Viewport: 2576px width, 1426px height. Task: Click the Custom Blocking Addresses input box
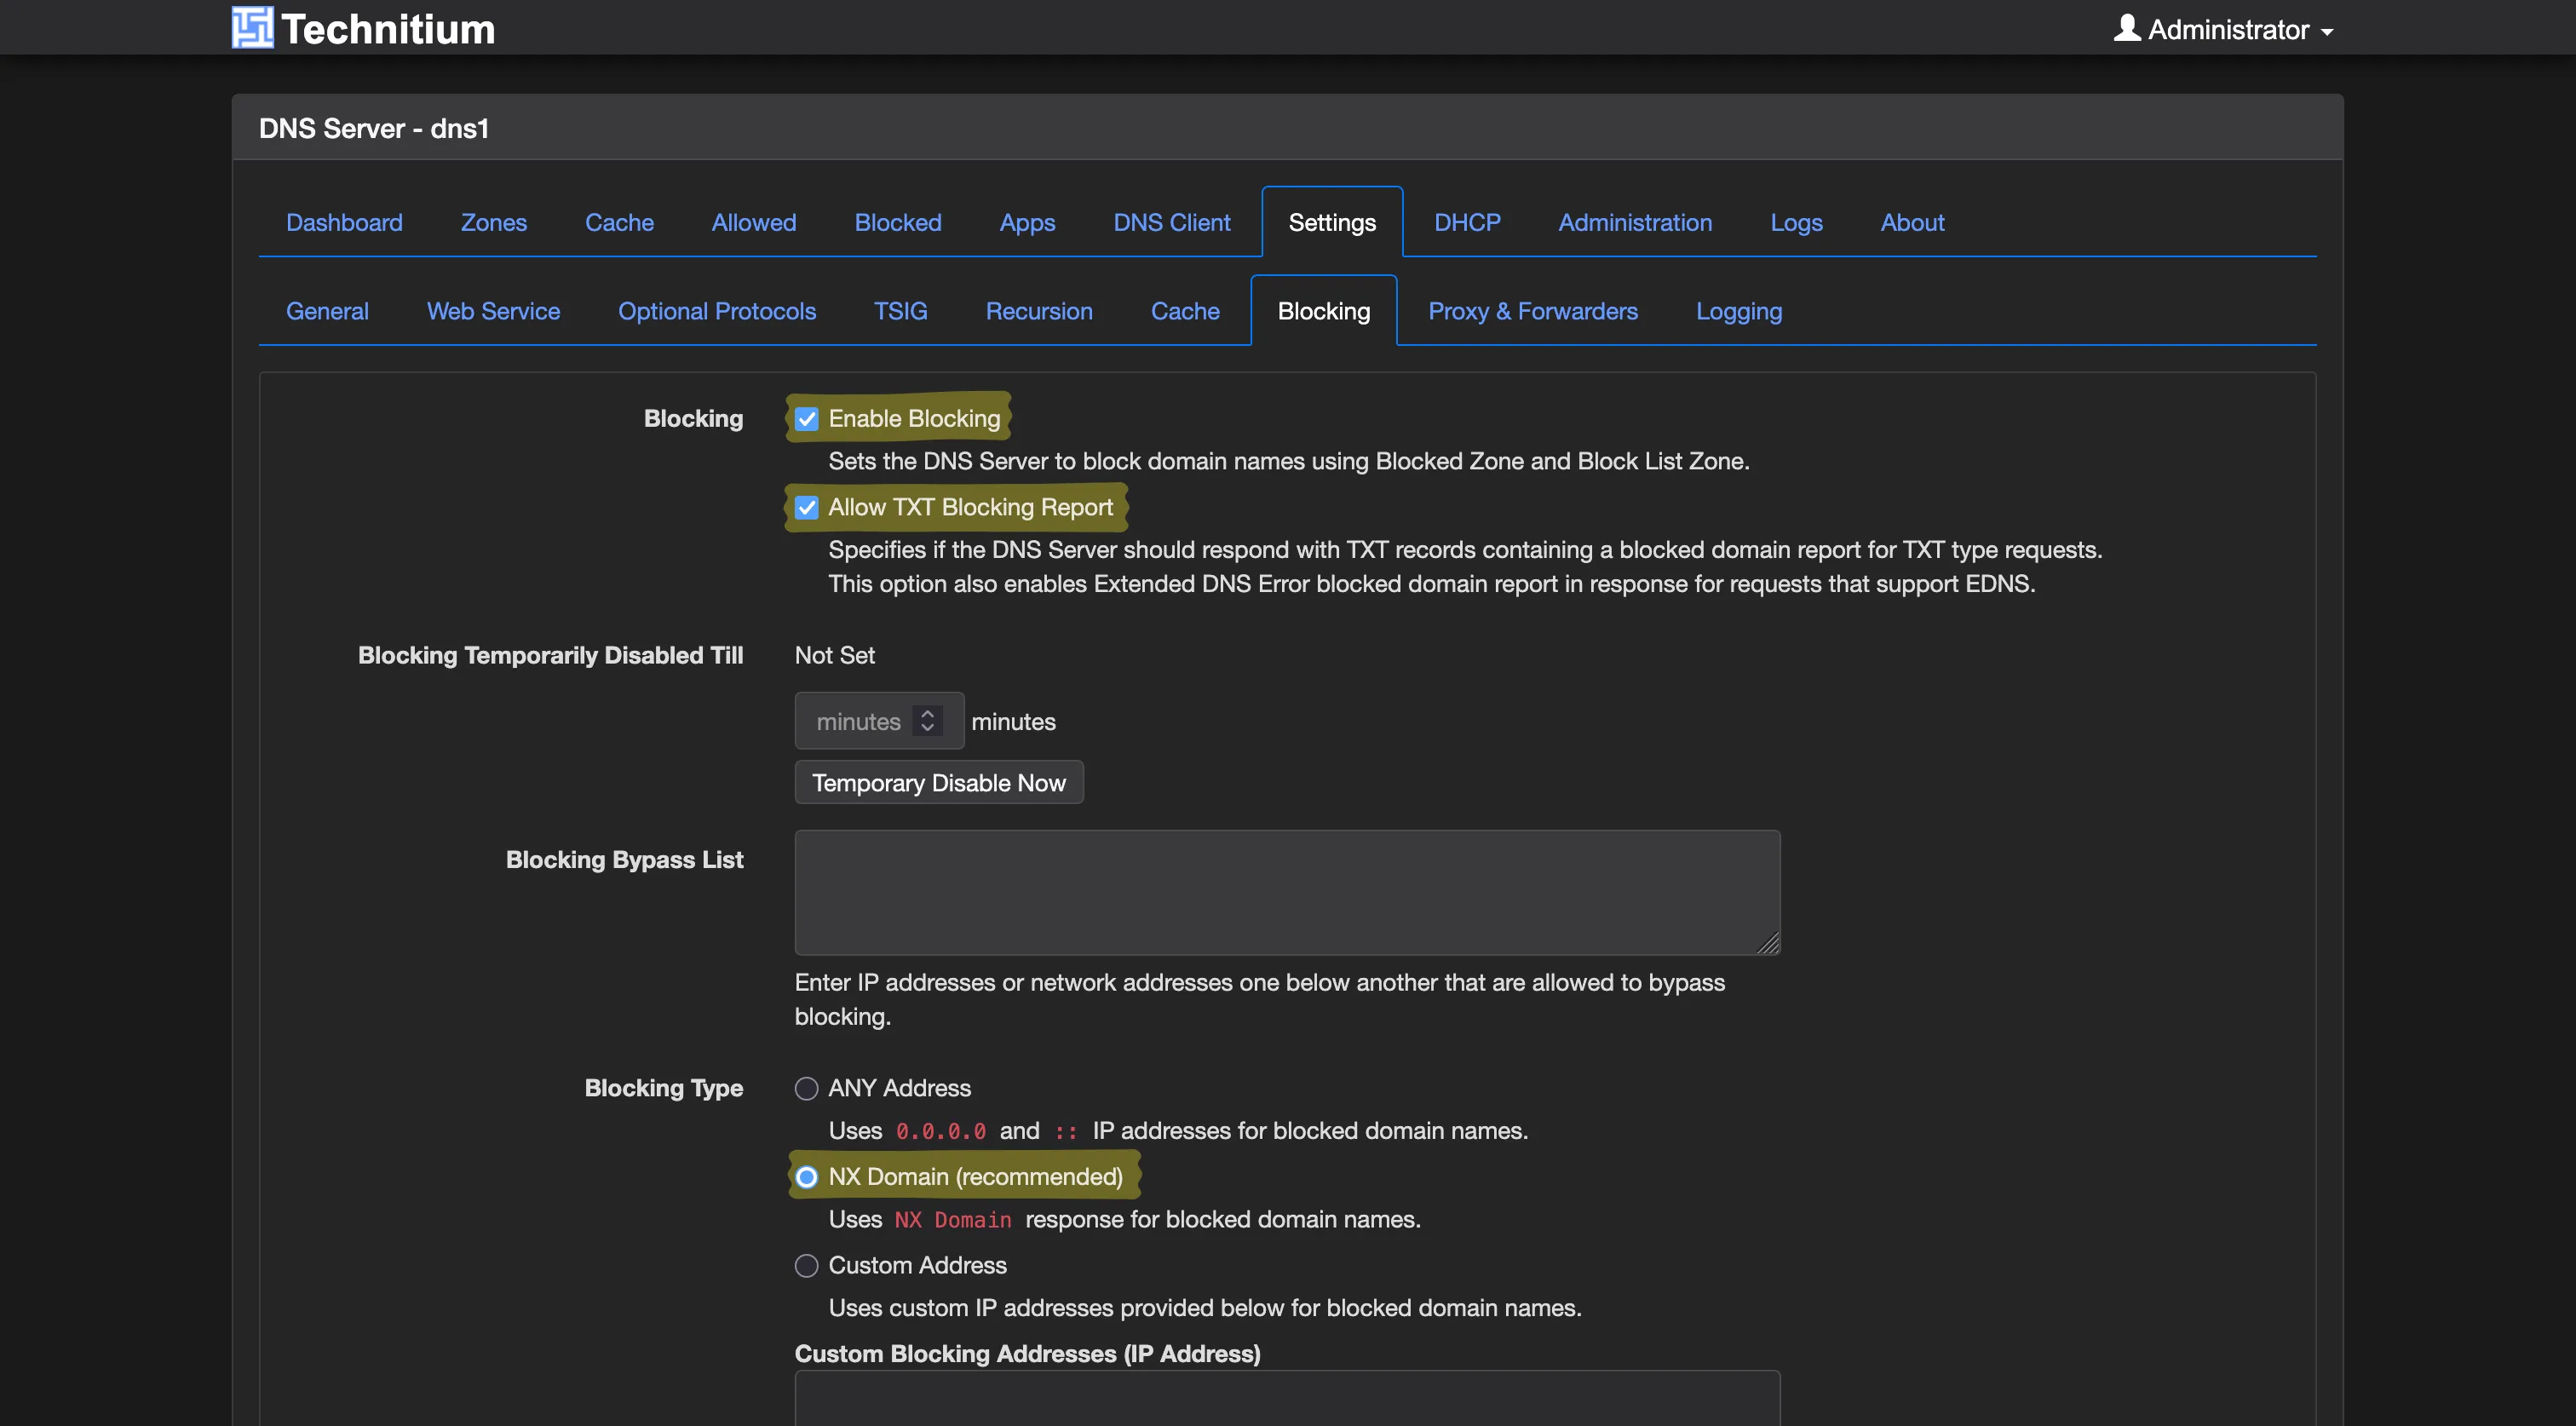point(1287,1398)
